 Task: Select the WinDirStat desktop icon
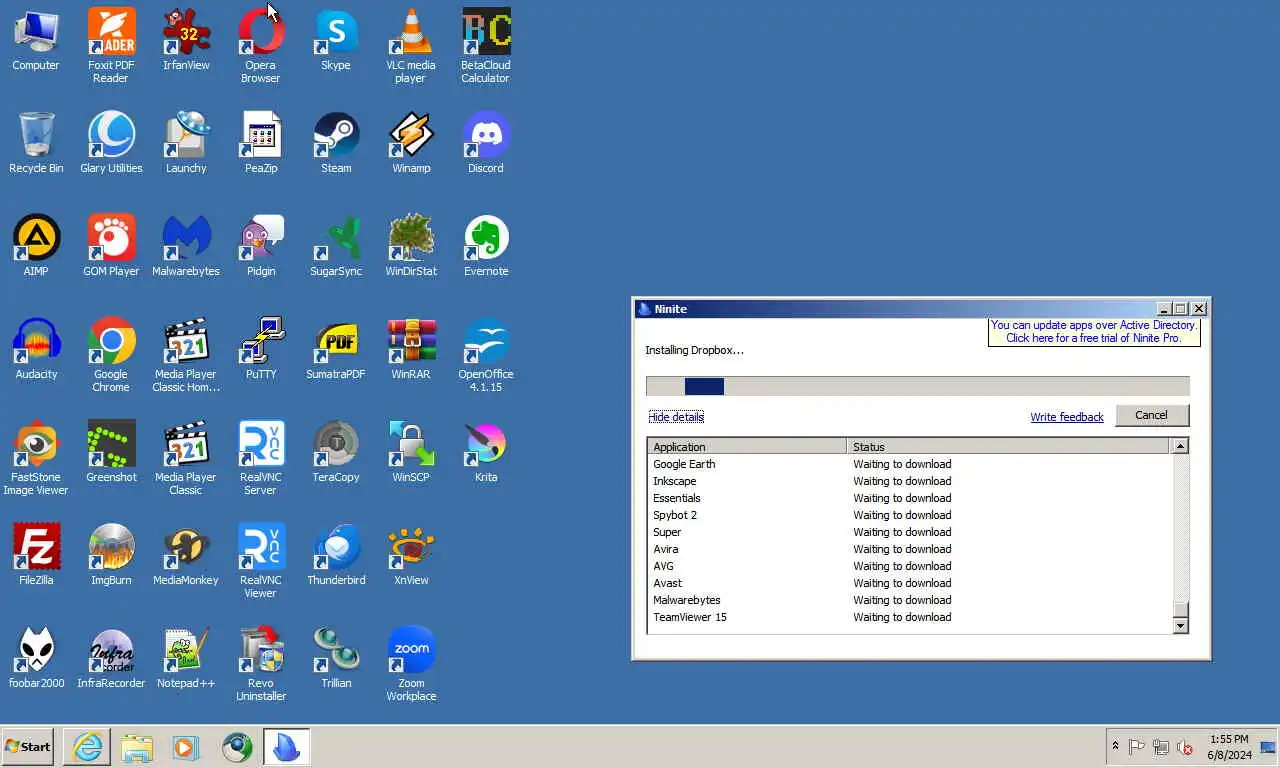click(411, 246)
